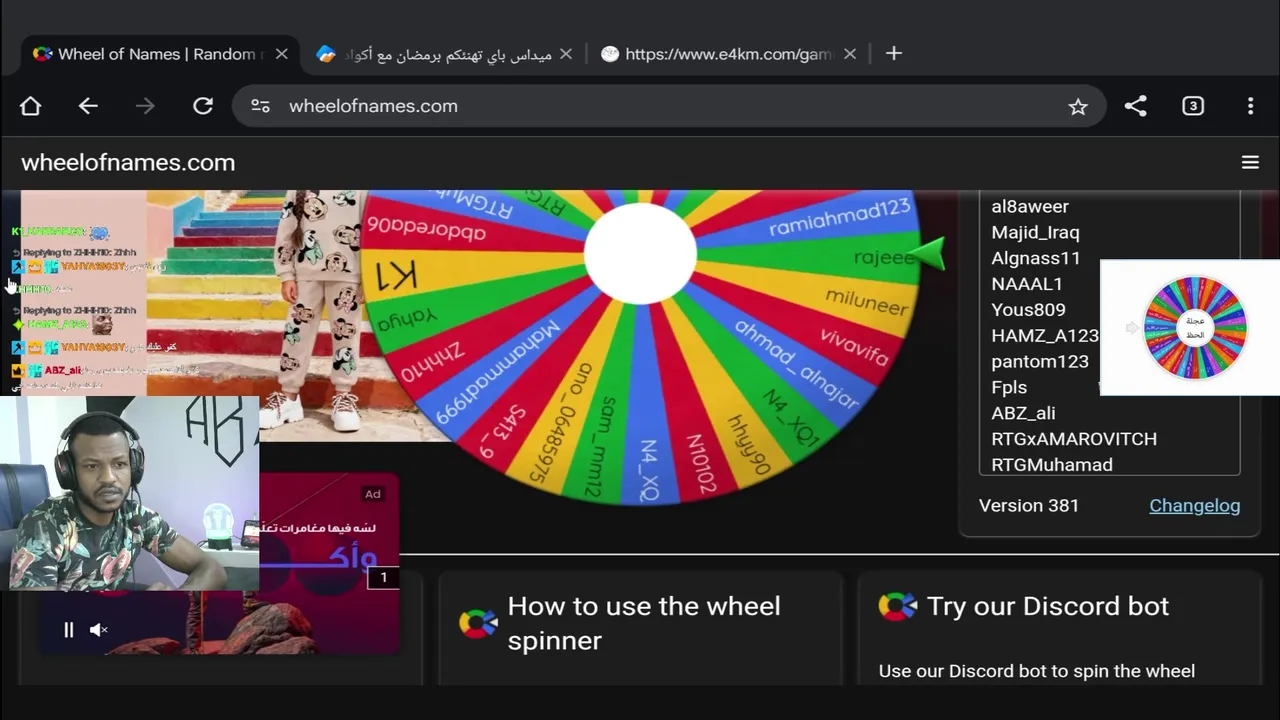Open the browser three-dot menu

click(x=1250, y=106)
